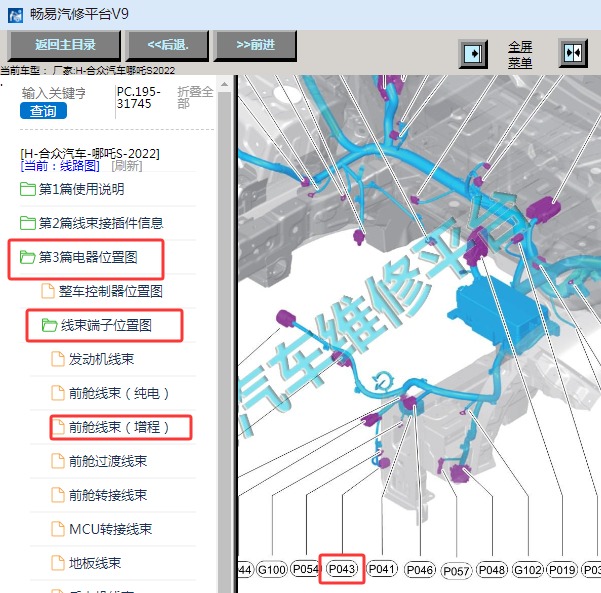Go forward using the >>前进 button
The image size is (601, 593).
click(255, 45)
